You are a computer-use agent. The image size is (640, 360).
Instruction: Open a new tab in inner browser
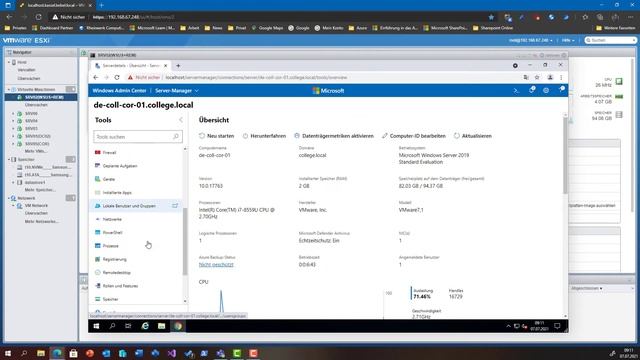[178, 66]
